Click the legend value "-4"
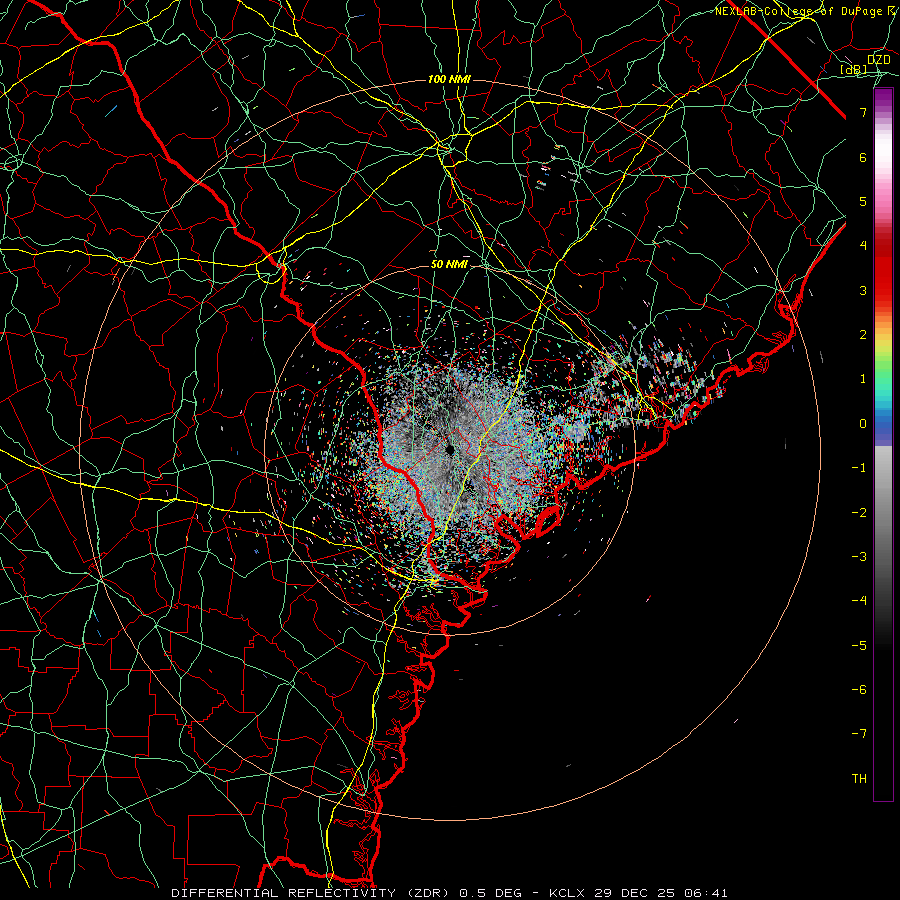Screen dimensions: 900x900 tap(859, 601)
